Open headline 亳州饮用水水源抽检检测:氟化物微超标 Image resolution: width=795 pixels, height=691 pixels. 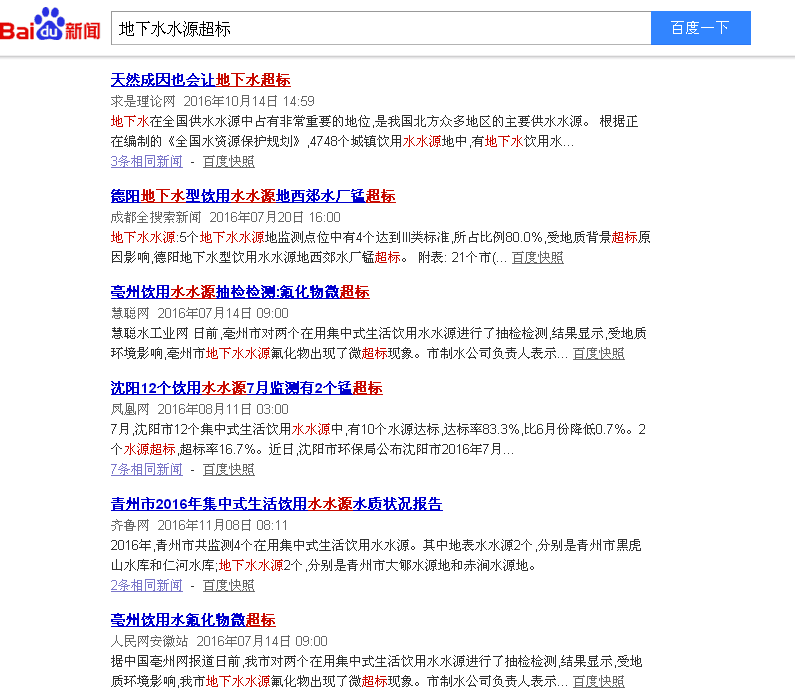pyautogui.click(x=240, y=292)
